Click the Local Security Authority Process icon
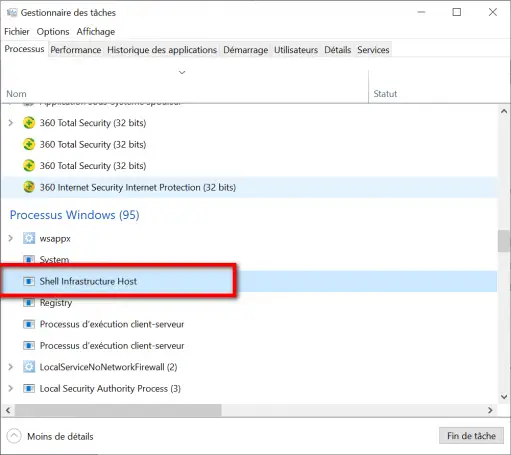 click(29, 388)
